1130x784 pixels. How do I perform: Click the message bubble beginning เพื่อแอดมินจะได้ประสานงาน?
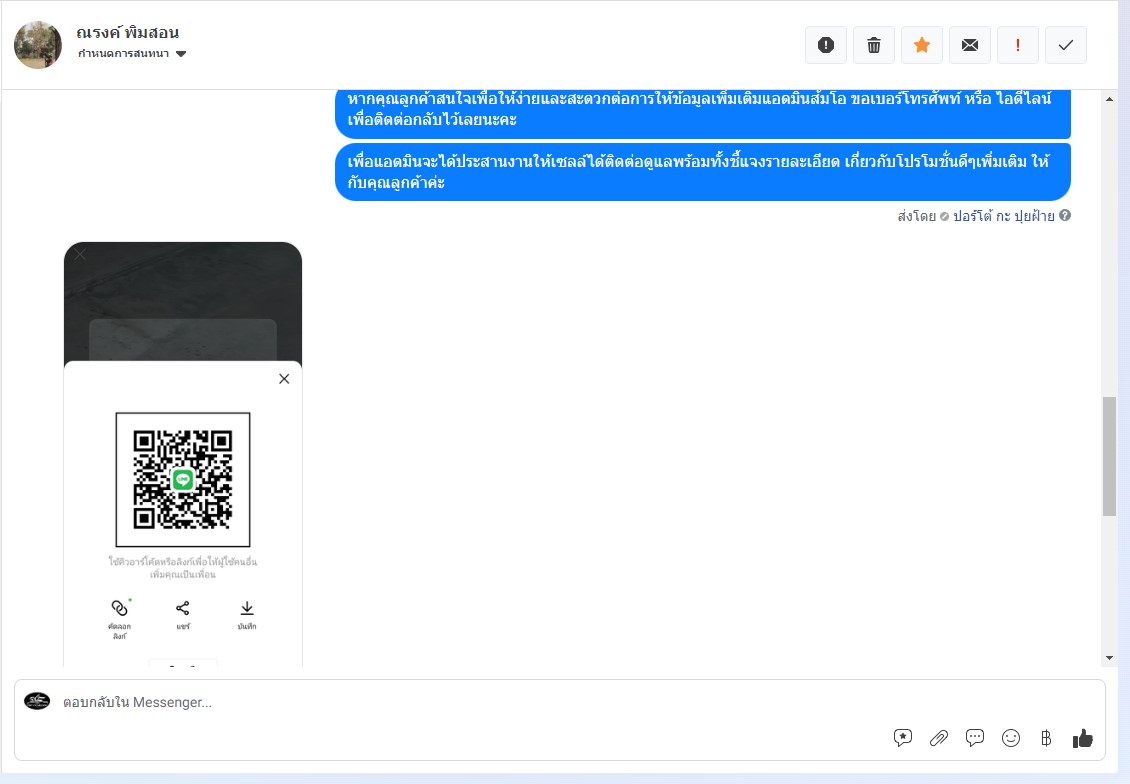tap(703, 172)
